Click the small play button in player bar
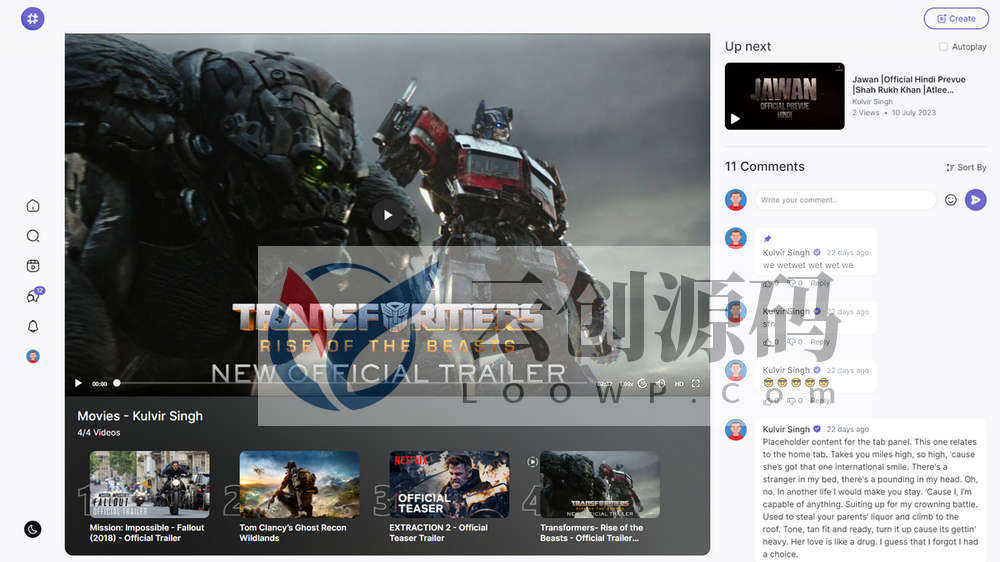Screen dimensions: 1000x562 tap(78, 383)
